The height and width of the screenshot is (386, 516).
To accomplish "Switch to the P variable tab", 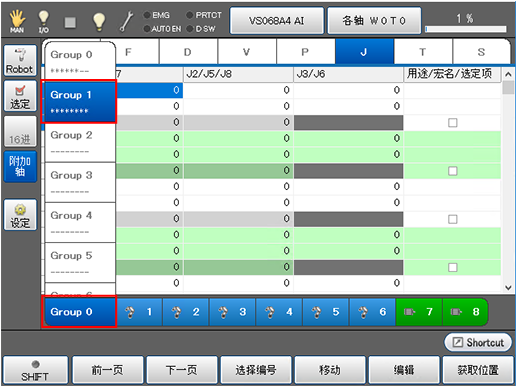I will pyautogui.click(x=306, y=52).
